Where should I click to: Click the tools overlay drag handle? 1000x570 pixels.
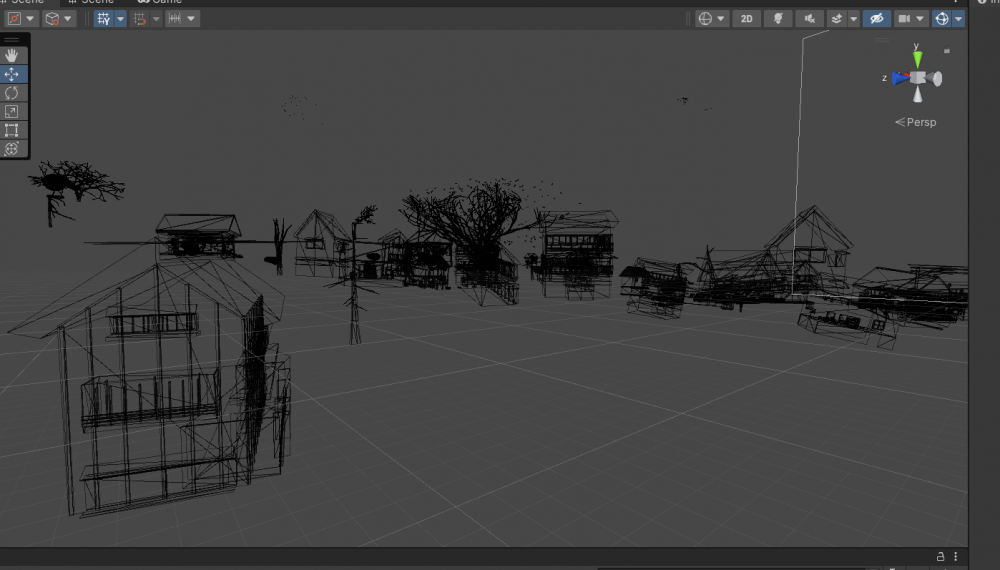[x=11, y=40]
